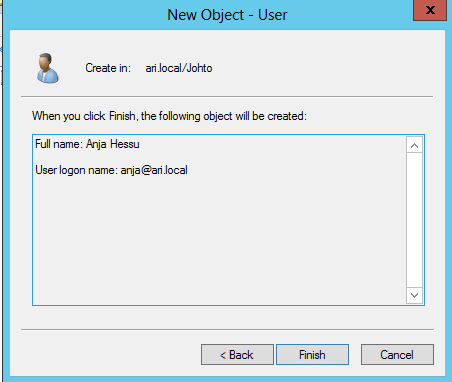Click the 'Create in:' label
This screenshot has width=452, height=382.
point(108,68)
